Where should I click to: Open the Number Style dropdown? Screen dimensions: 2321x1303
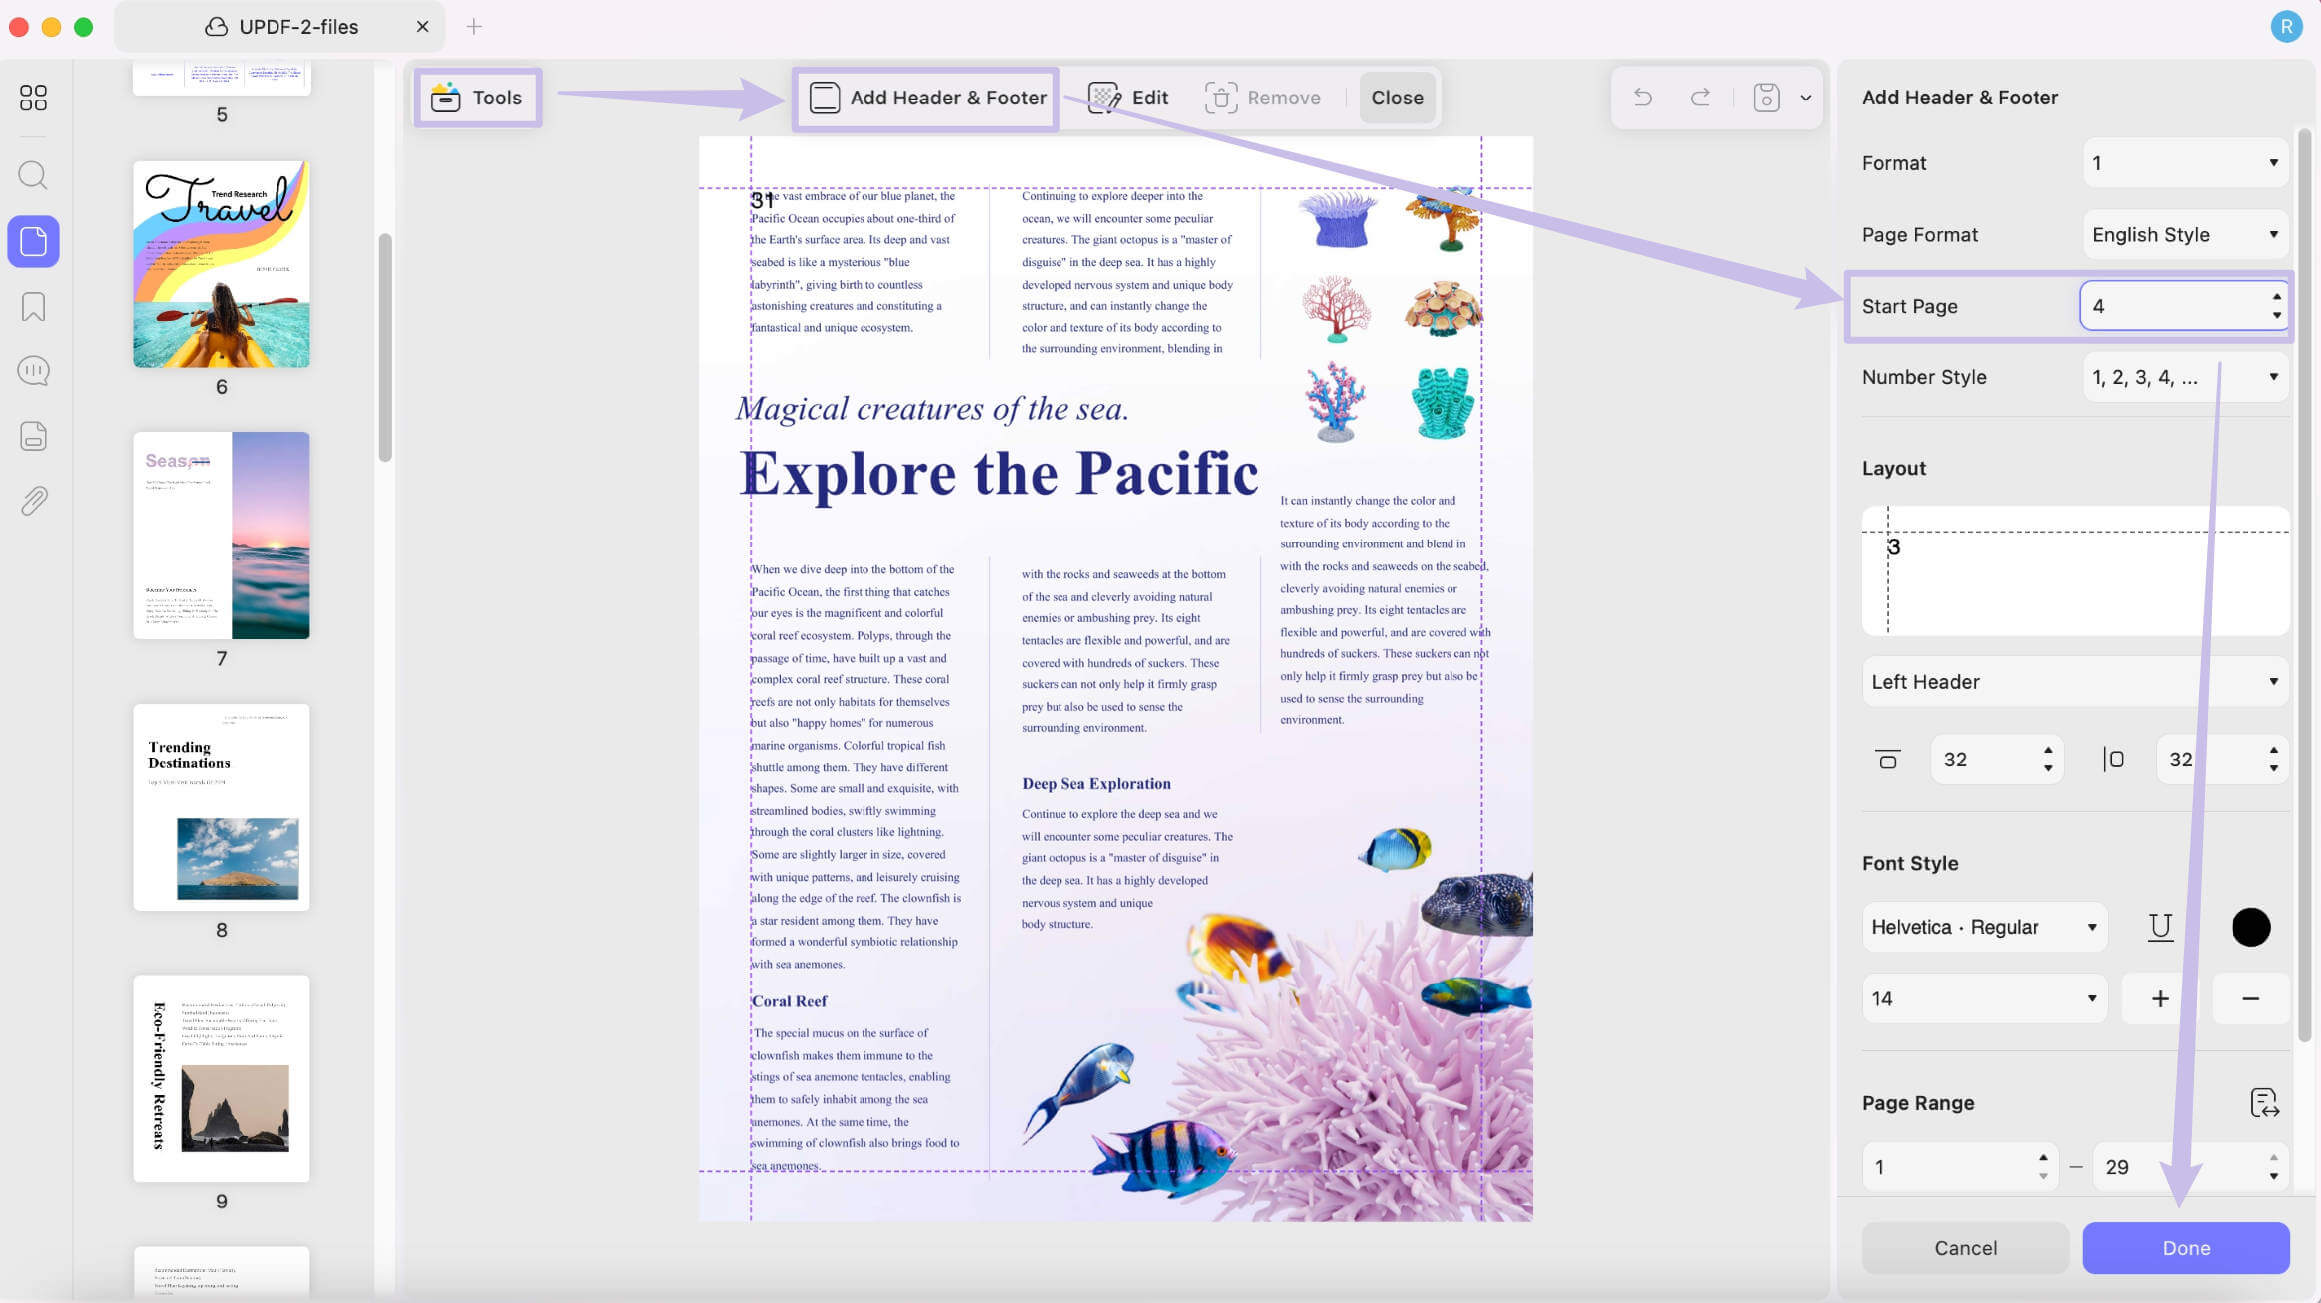[x=2185, y=377]
